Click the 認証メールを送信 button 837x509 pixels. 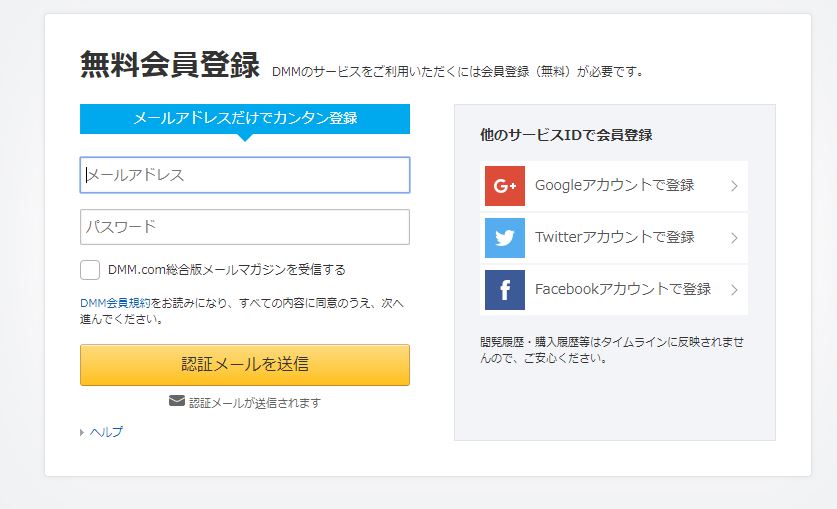click(245, 365)
